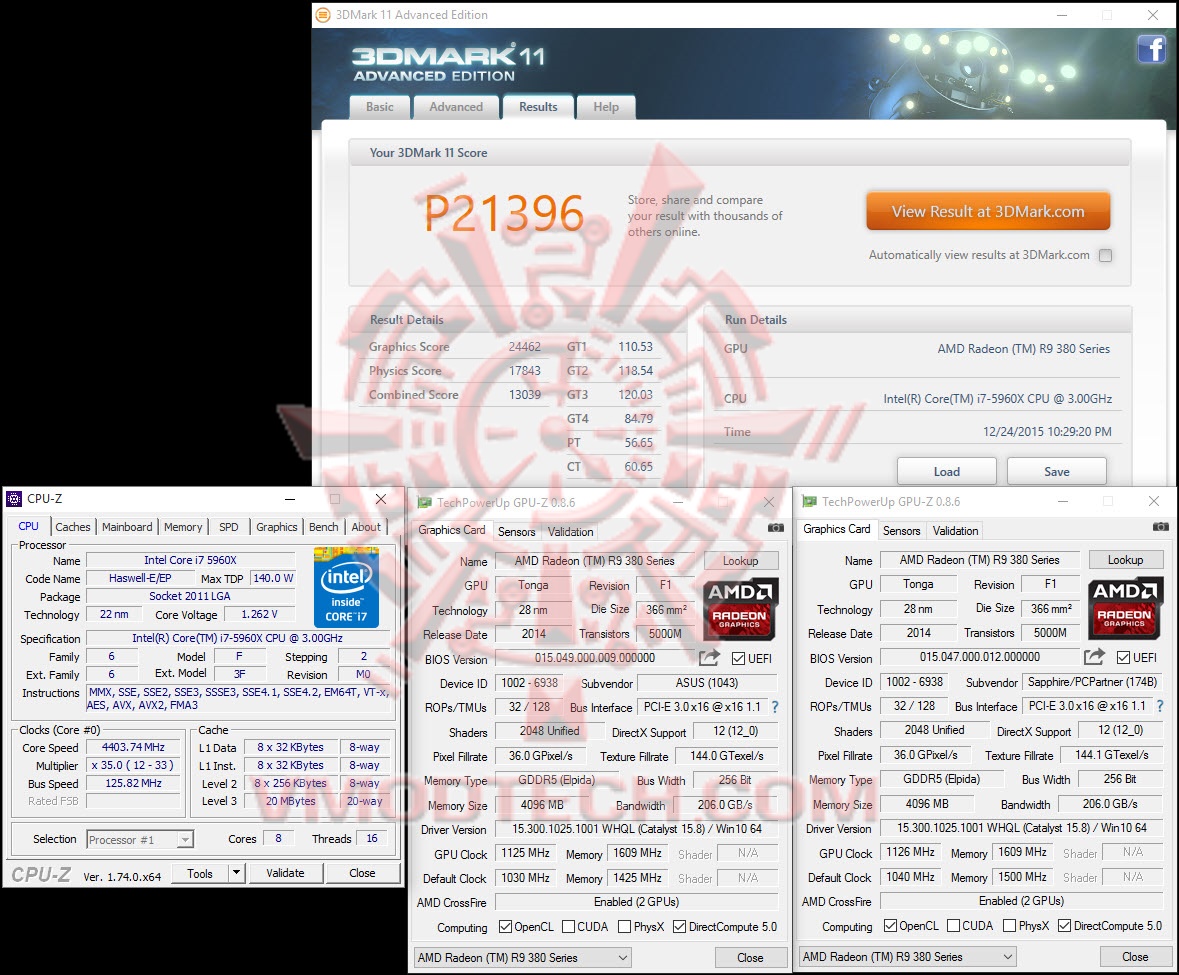Switch to the Basic tab in 3DMark 11
Viewport: 1179px width, 975px height.
click(380, 107)
